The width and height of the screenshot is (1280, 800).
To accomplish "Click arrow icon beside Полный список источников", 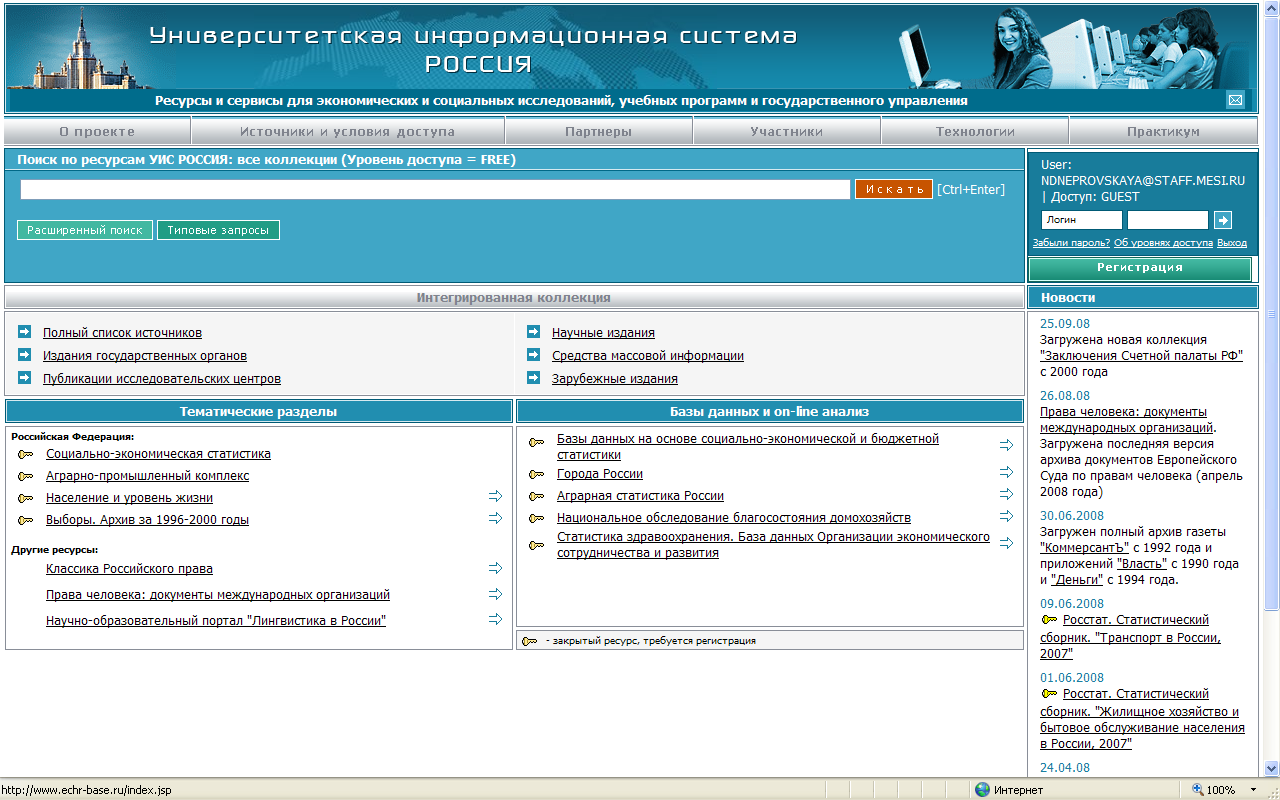I will click(x=24, y=332).
